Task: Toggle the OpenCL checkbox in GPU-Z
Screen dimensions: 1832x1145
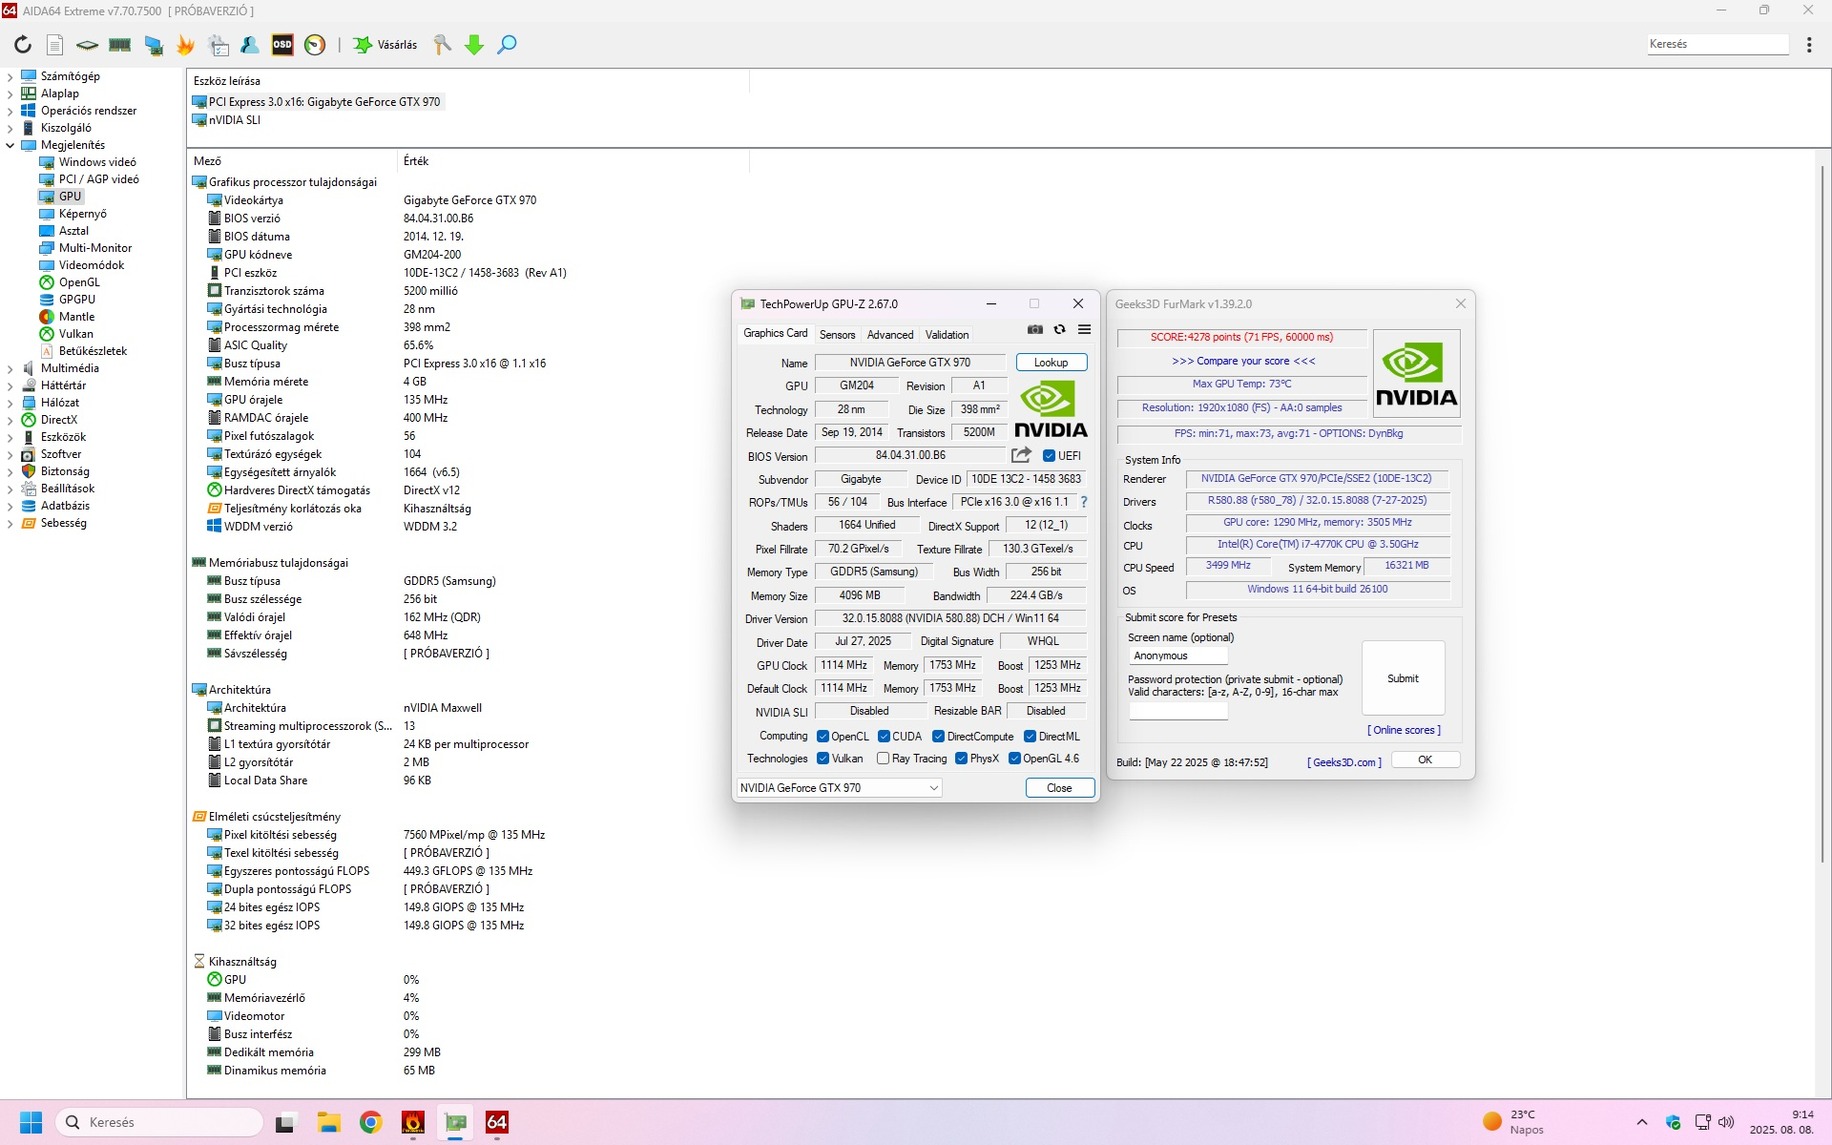Action: tap(823, 737)
